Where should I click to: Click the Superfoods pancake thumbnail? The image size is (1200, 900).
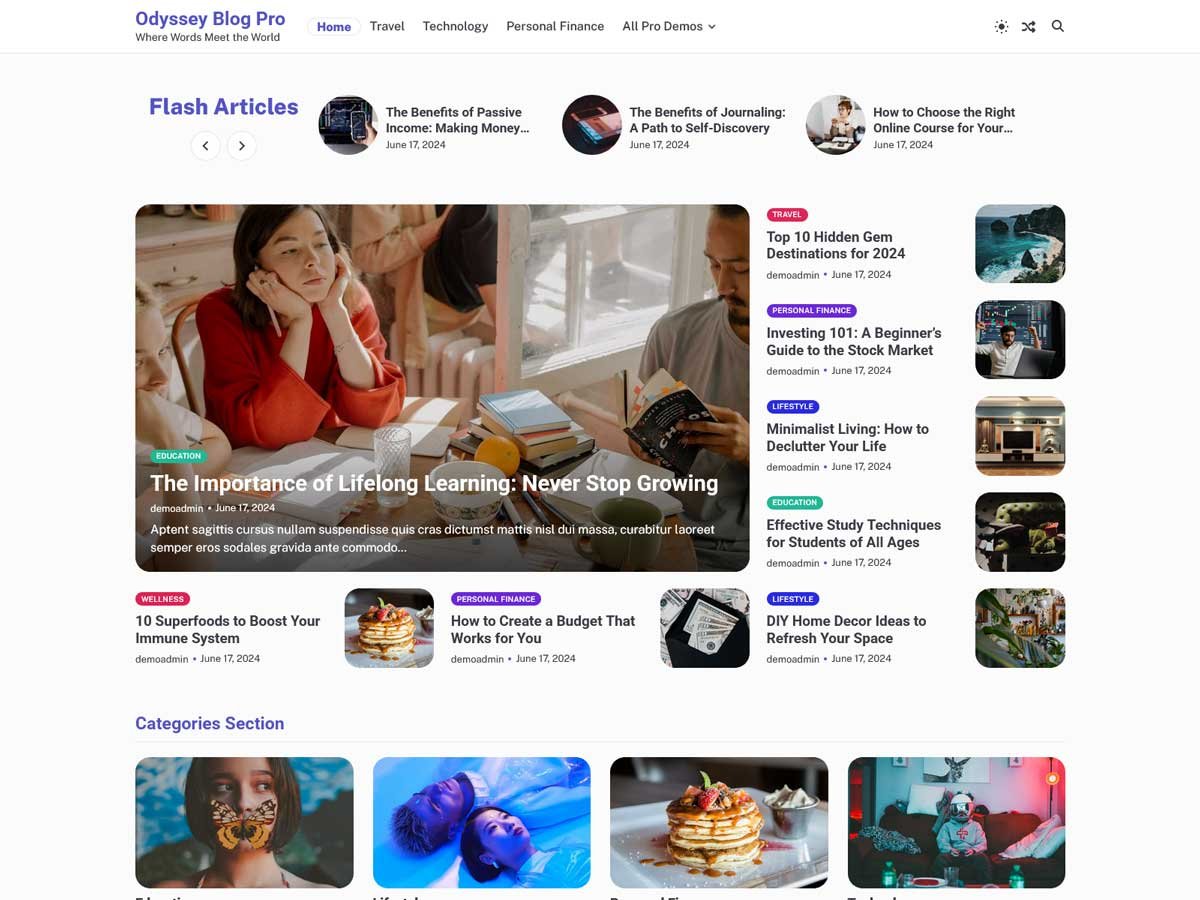click(x=389, y=628)
